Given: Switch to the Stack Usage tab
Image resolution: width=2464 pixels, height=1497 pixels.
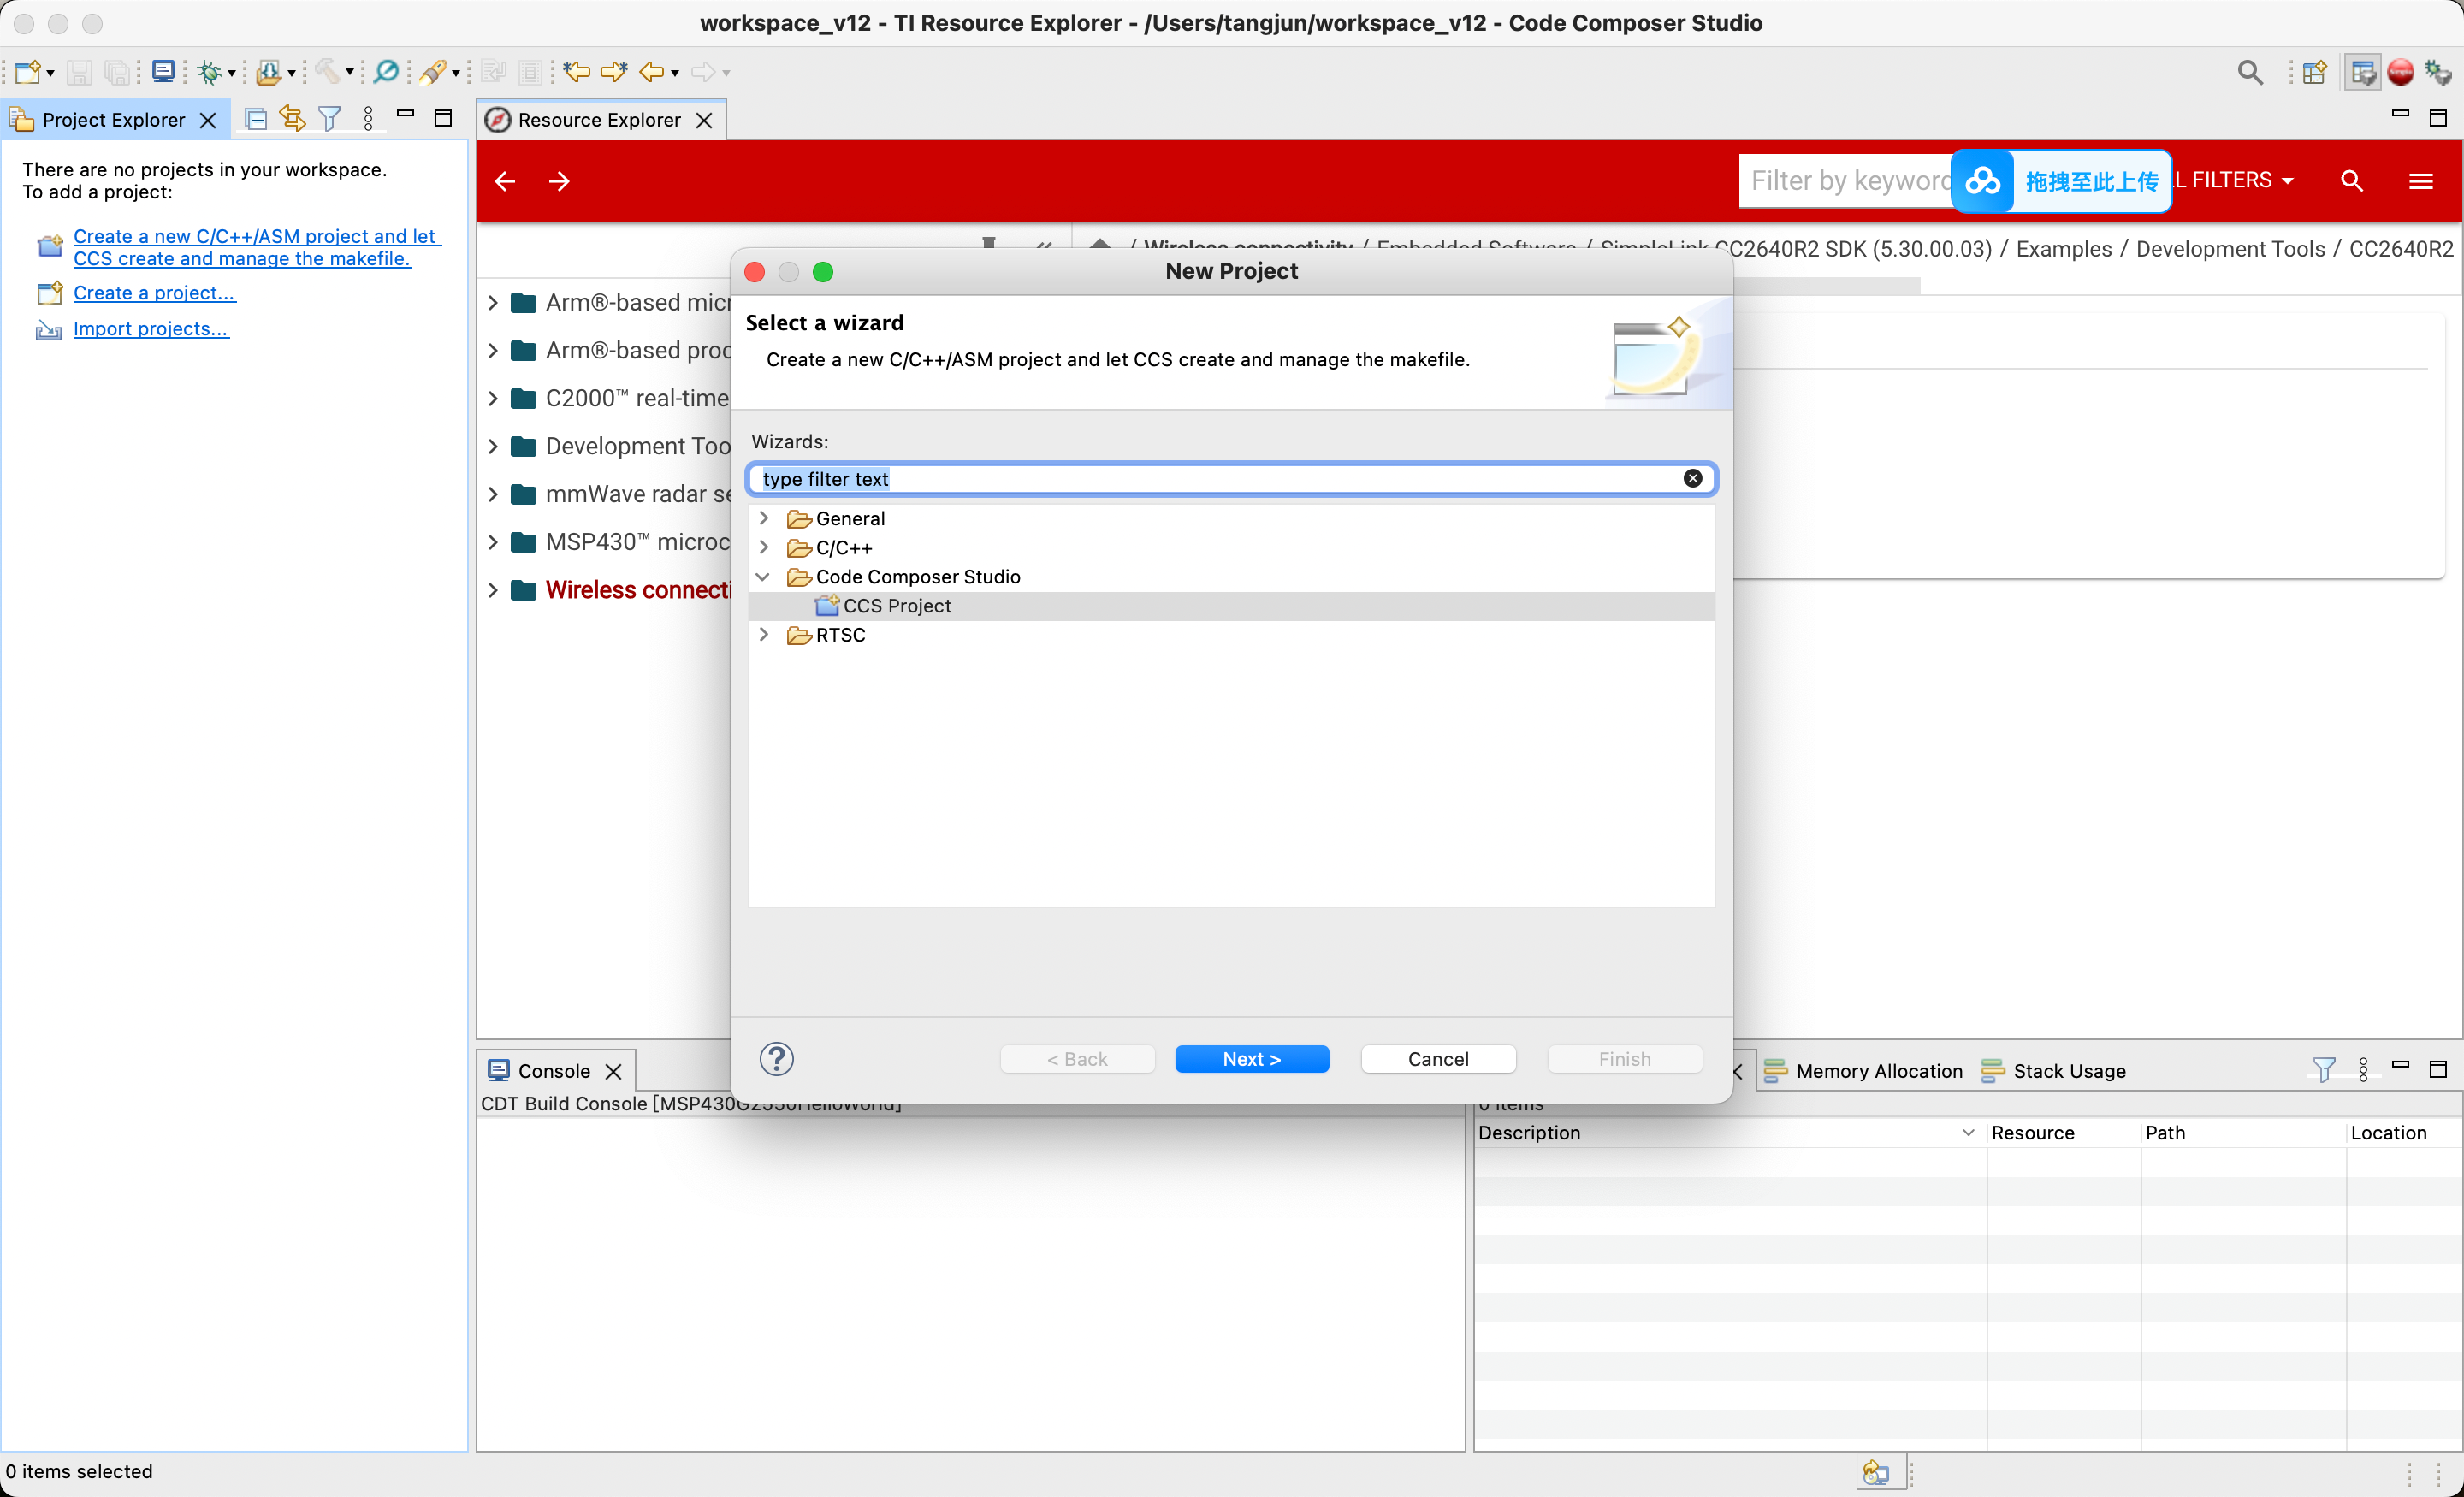Looking at the screenshot, I should (x=2053, y=1070).
